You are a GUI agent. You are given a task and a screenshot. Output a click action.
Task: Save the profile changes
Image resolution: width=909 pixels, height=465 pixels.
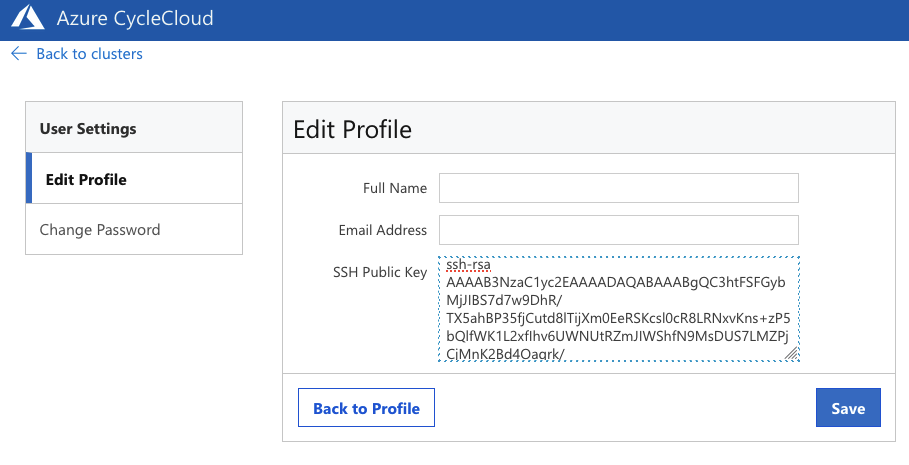pos(848,408)
